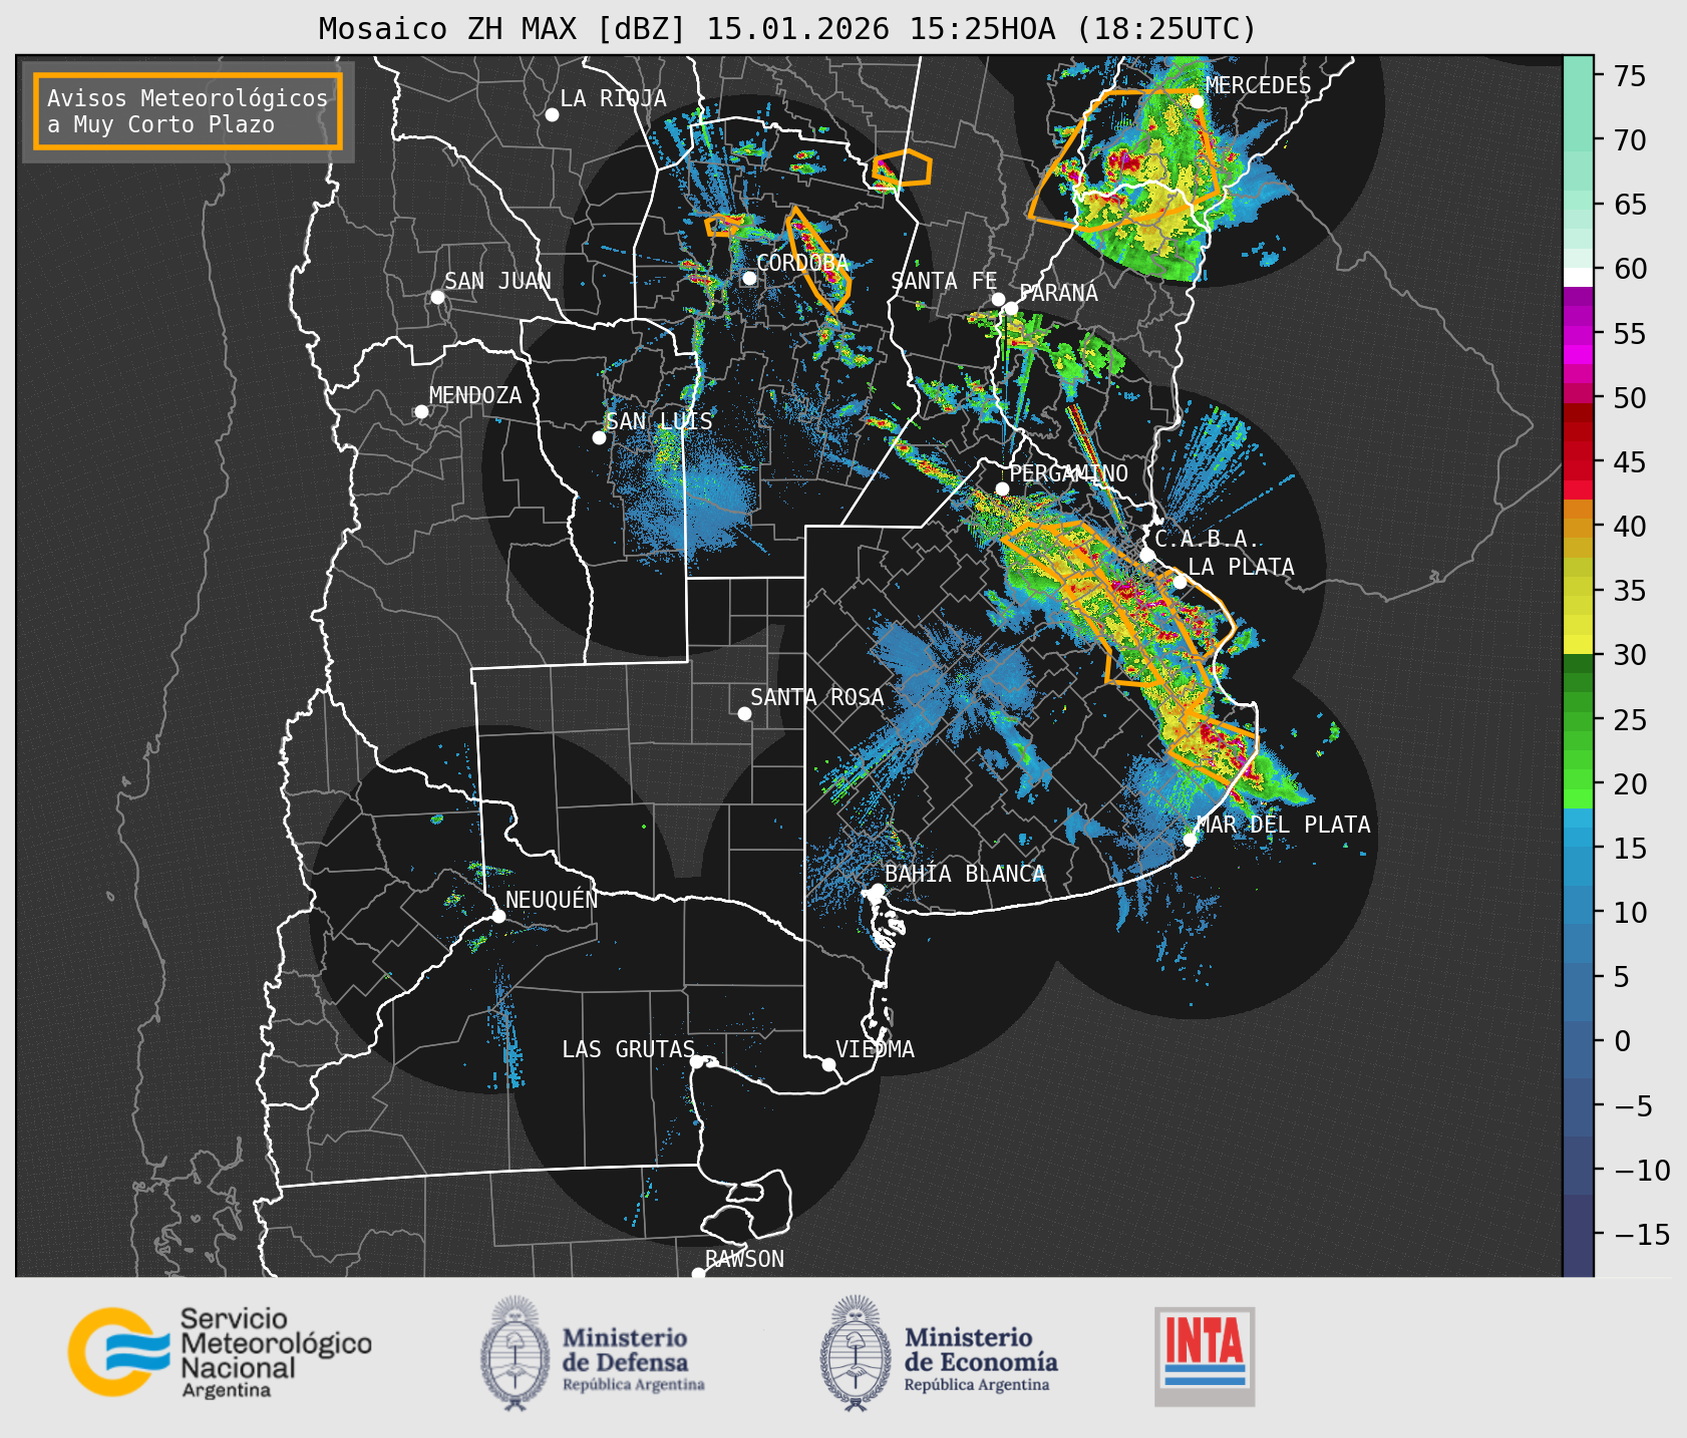The height and width of the screenshot is (1438, 1687).
Task: Click the Ministerio de Economía emblem
Action: 854,1353
